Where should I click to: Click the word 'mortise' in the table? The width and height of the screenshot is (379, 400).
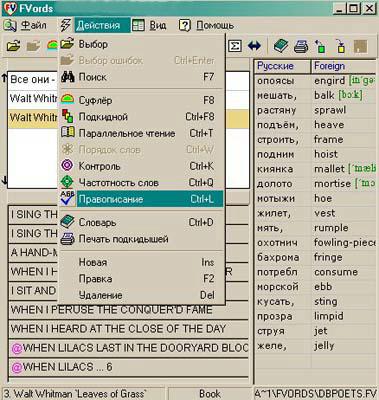point(332,184)
